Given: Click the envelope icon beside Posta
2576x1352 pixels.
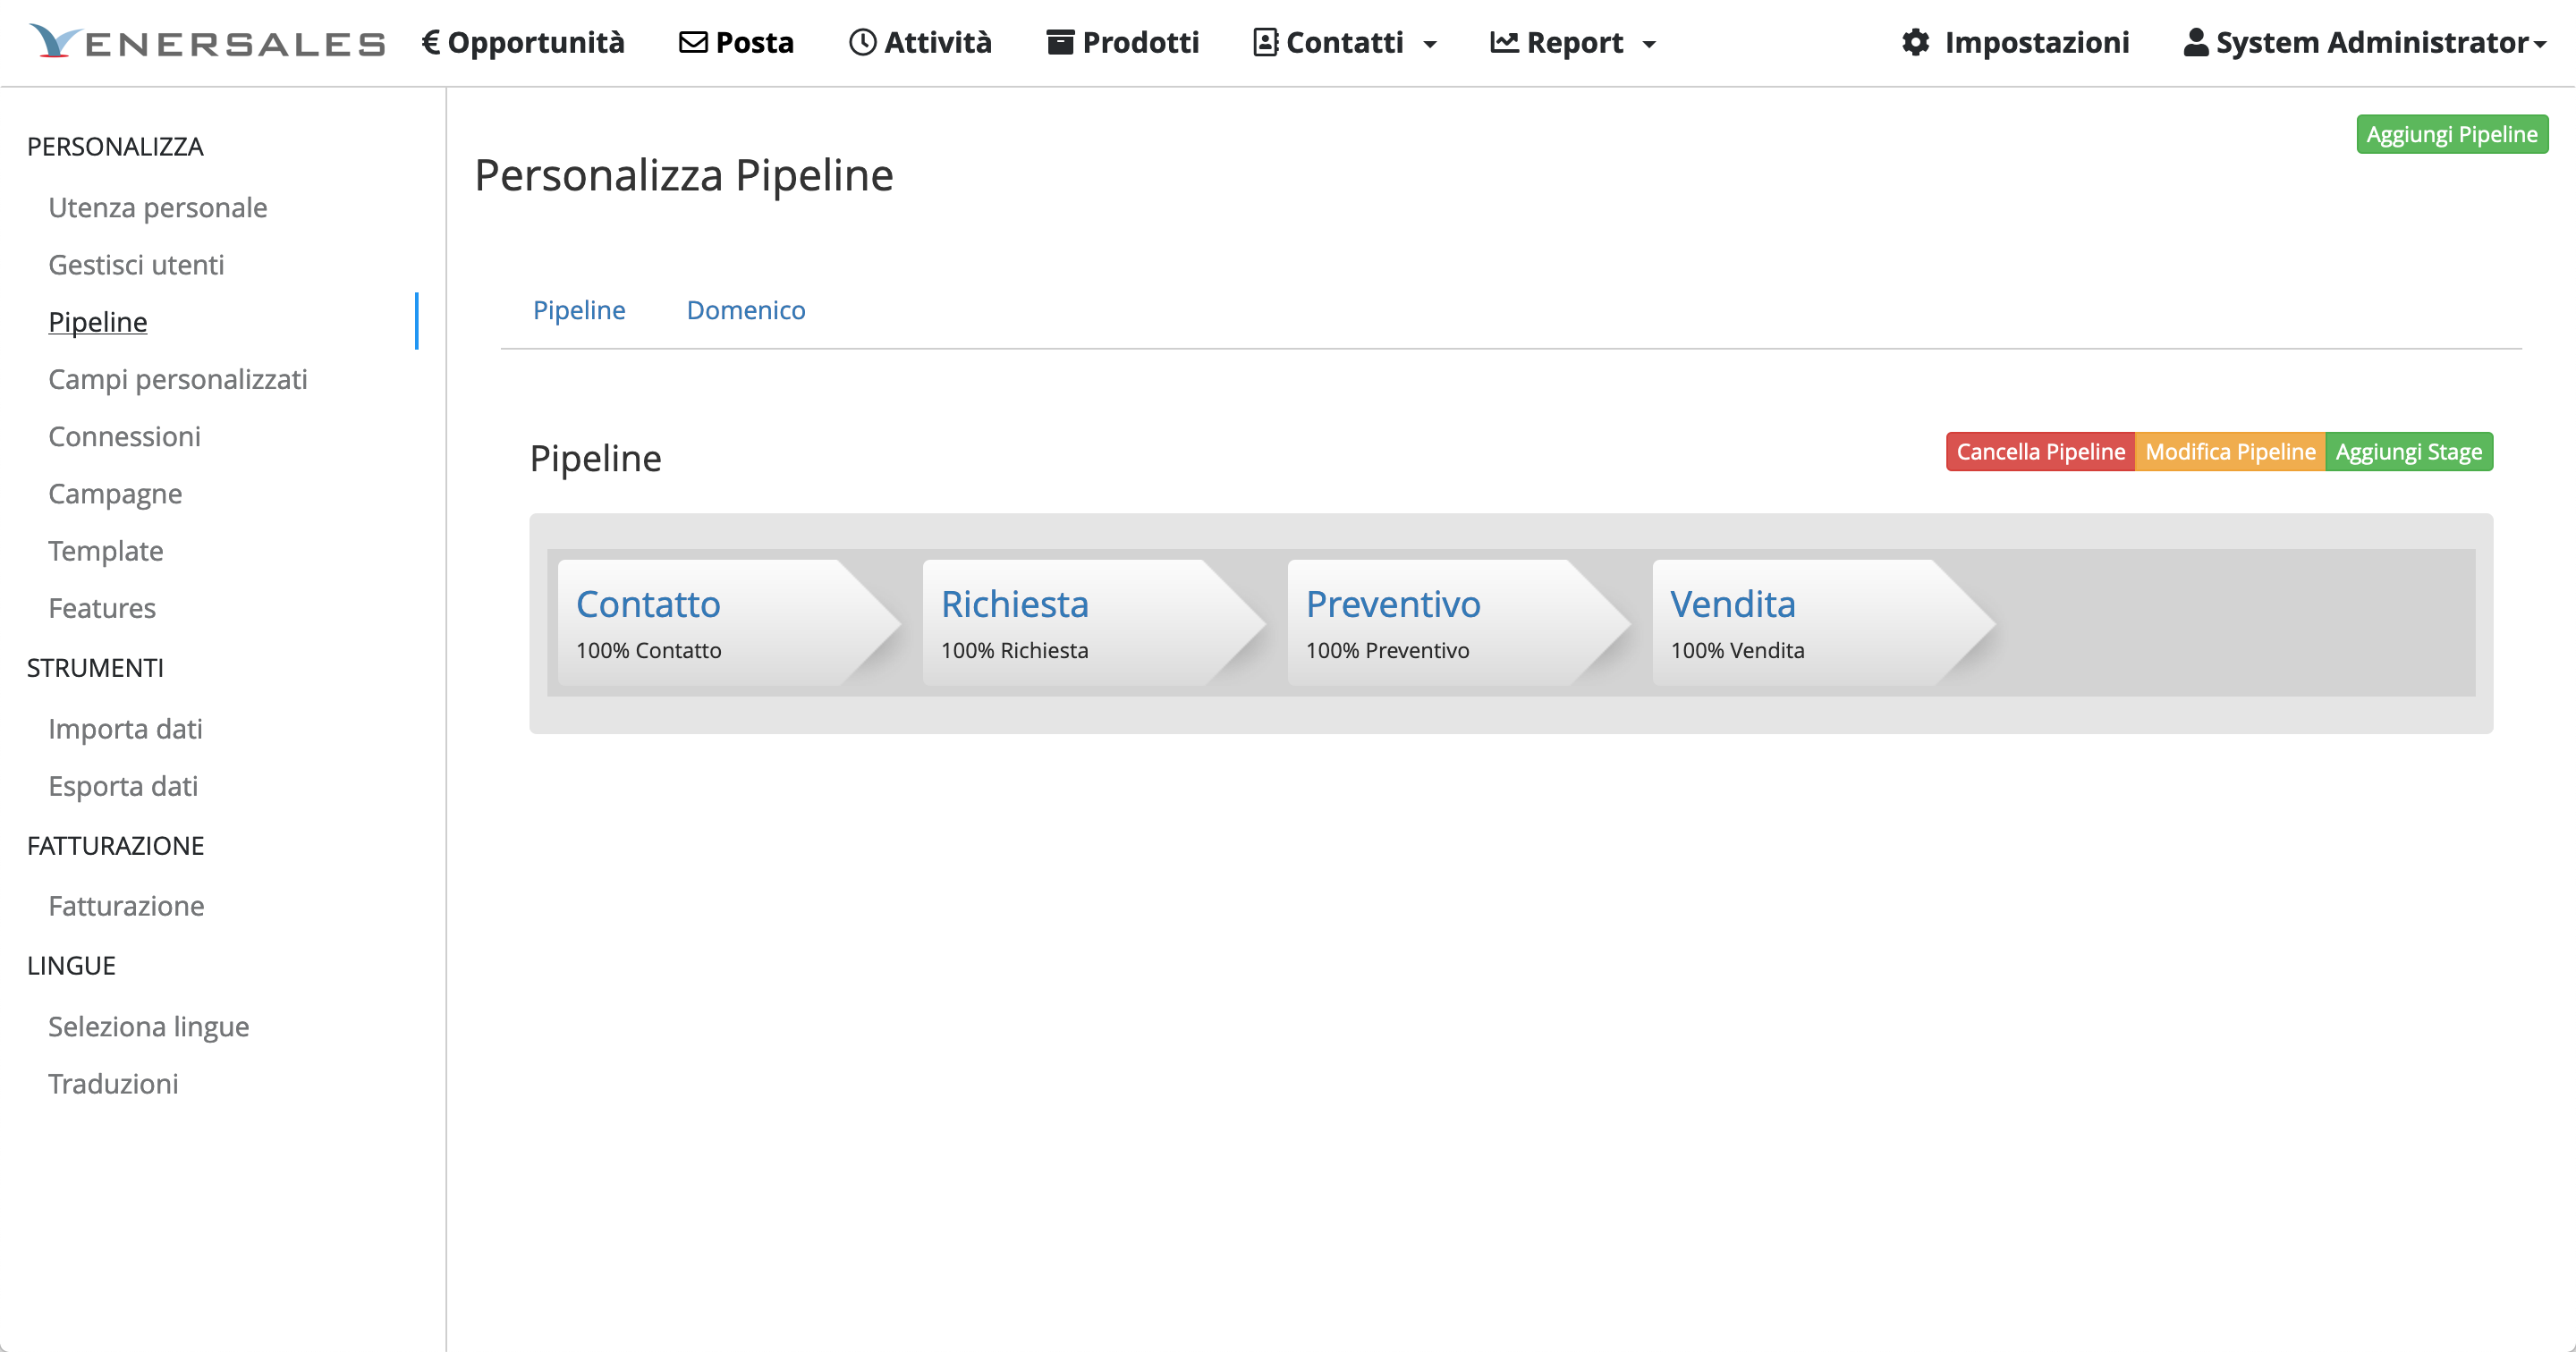Looking at the screenshot, I should point(693,42).
